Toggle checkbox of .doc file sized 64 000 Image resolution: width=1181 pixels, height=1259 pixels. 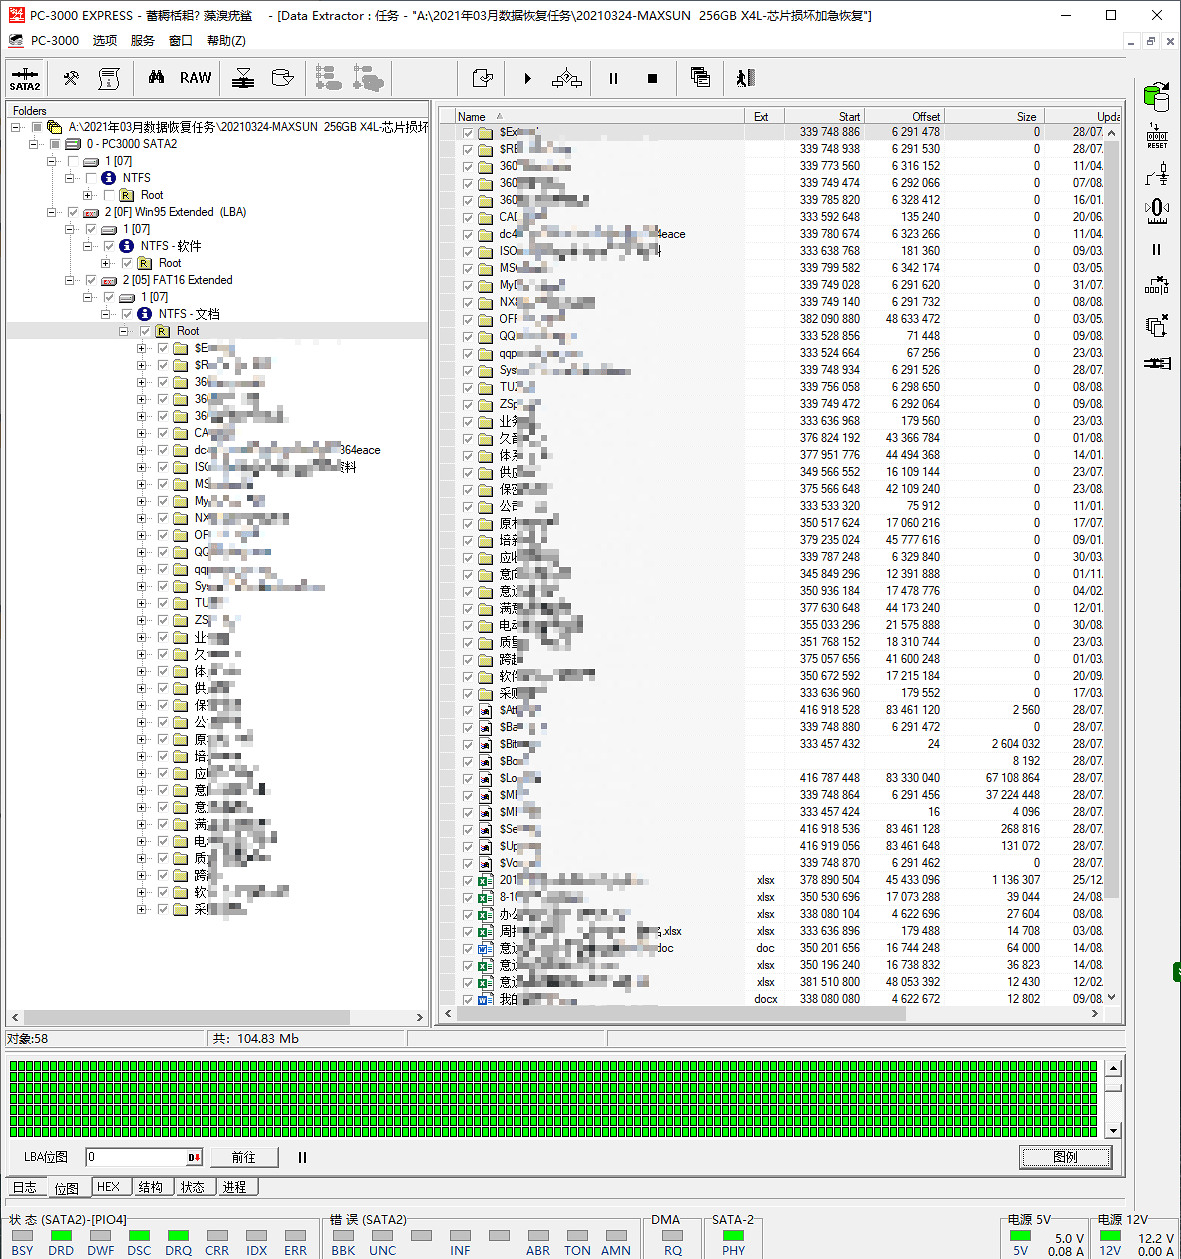(467, 949)
